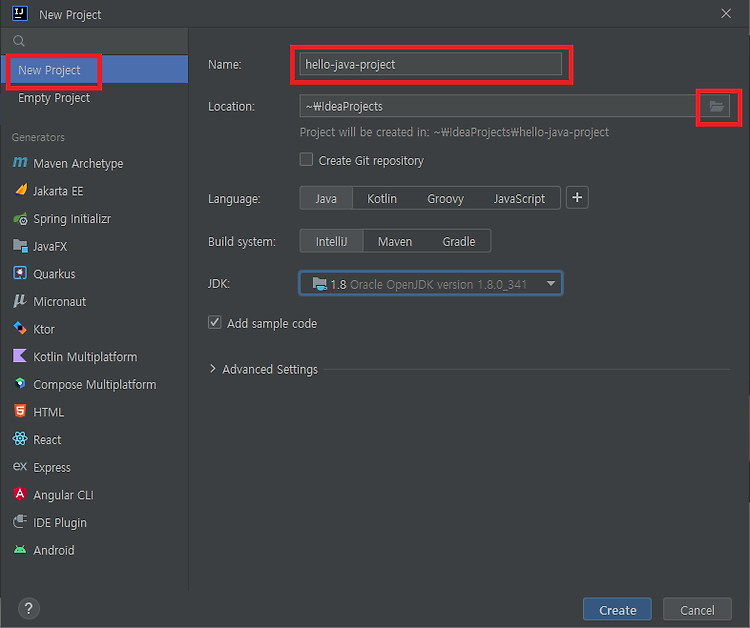Choose IntelliJ build system
The image size is (750, 628).
click(x=331, y=242)
